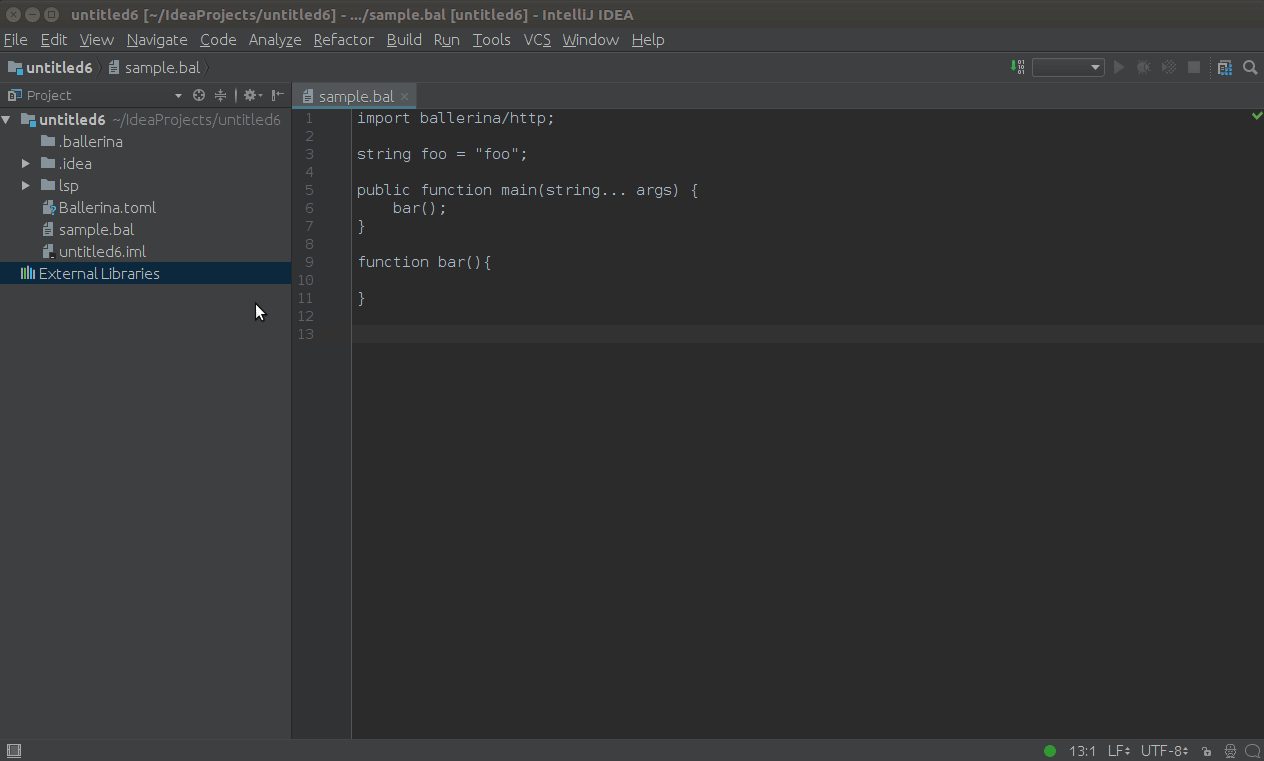Click the Debug bug icon
Screen dimensions: 1264x761
[1143, 67]
